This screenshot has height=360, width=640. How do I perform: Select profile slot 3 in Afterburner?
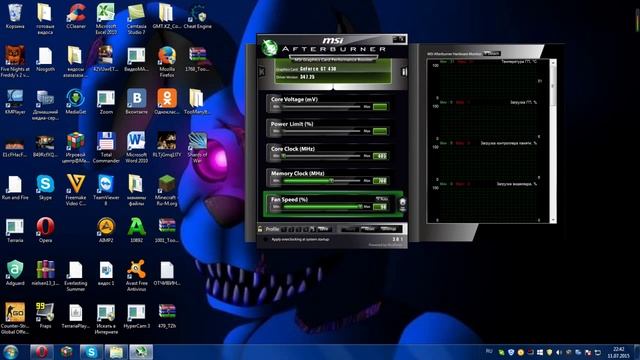(x=298, y=229)
